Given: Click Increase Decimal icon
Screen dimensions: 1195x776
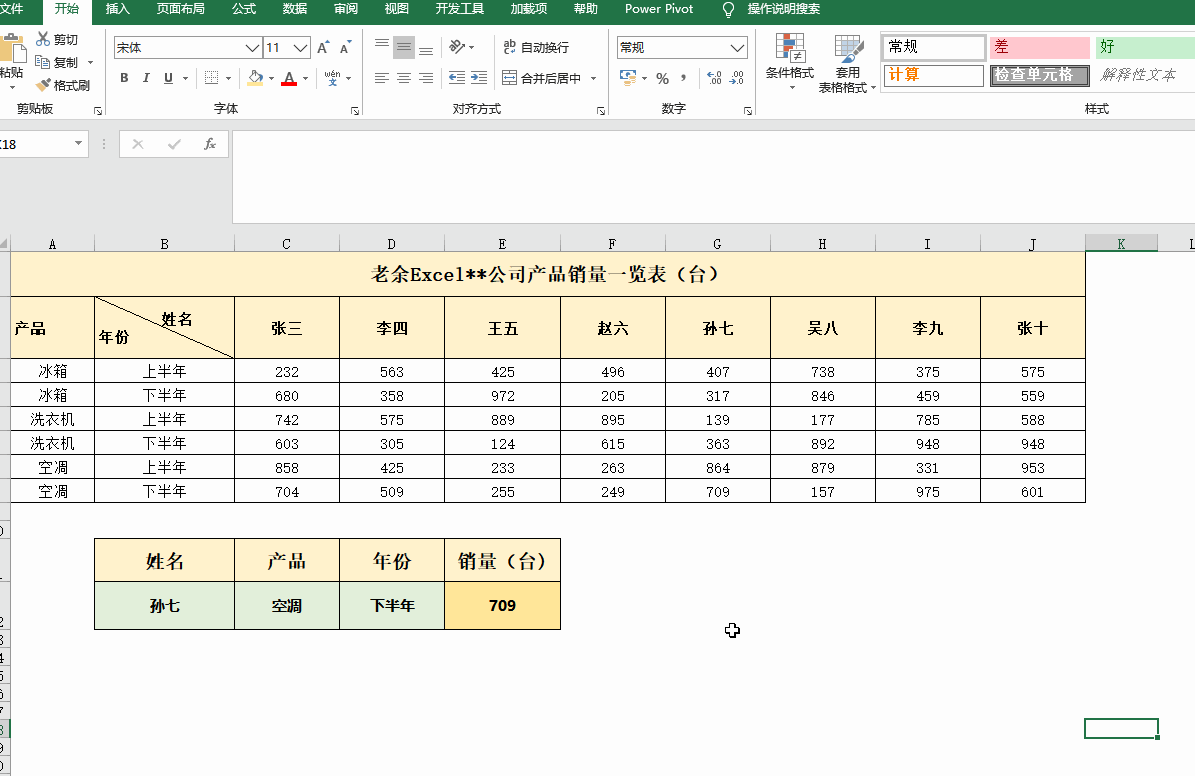Looking at the screenshot, I should [x=714, y=78].
